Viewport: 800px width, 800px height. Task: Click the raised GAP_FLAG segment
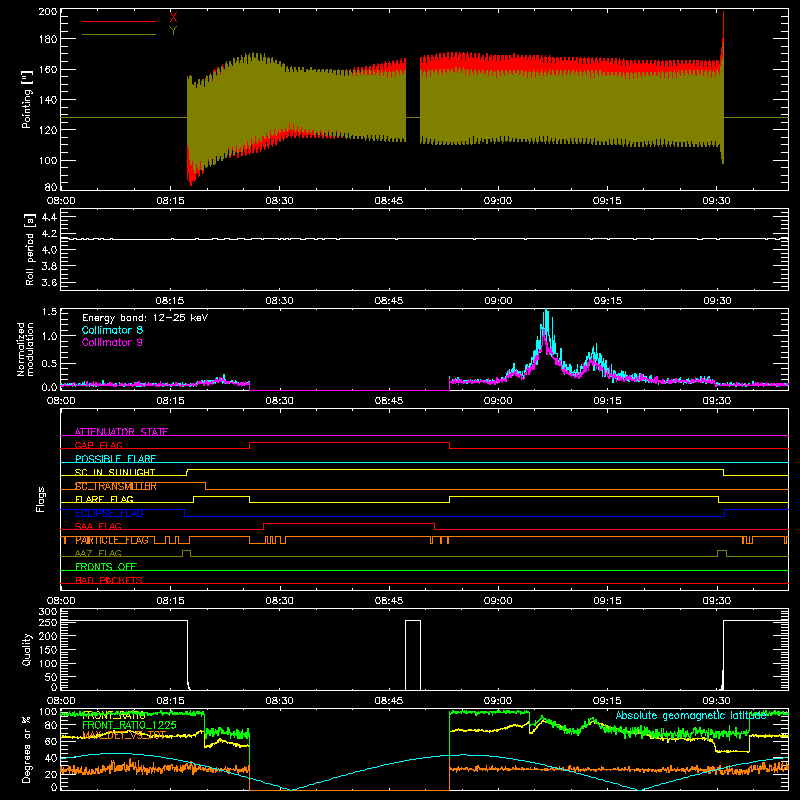349,443
